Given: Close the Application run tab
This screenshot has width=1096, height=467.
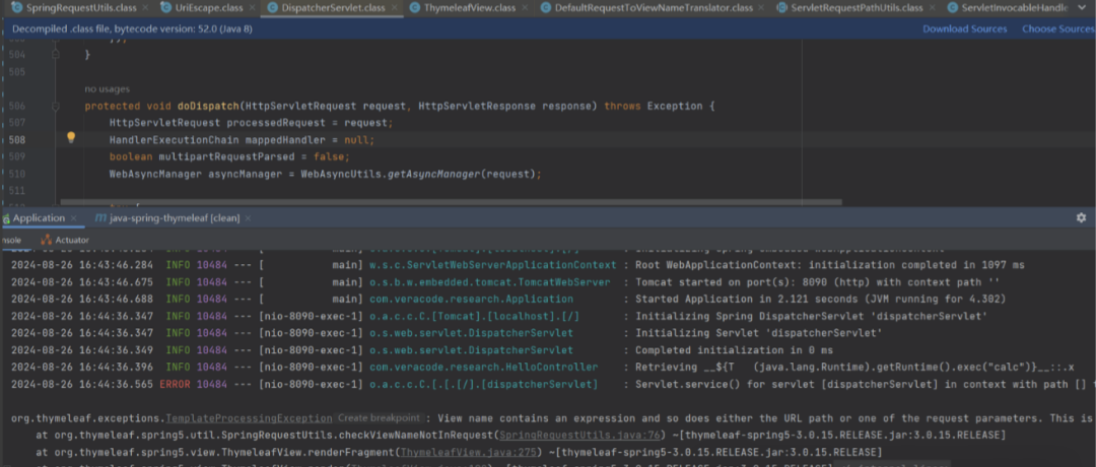Looking at the screenshot, I should [73, 218].
